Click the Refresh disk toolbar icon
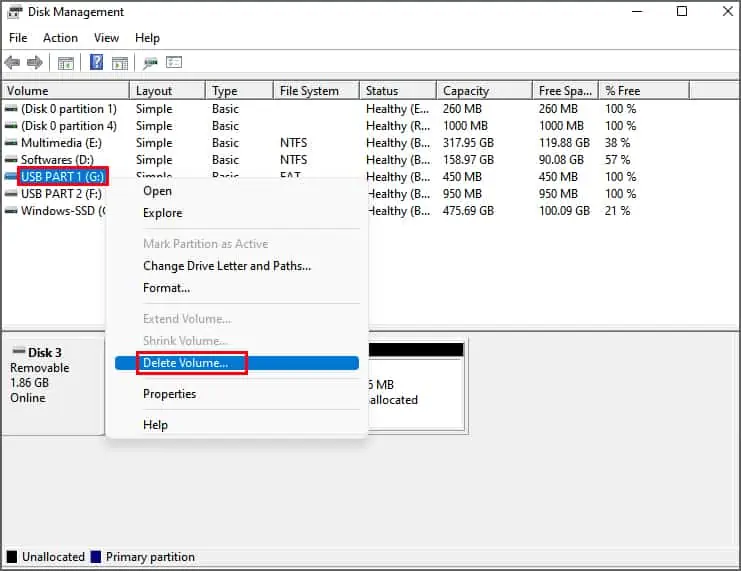 151,63
